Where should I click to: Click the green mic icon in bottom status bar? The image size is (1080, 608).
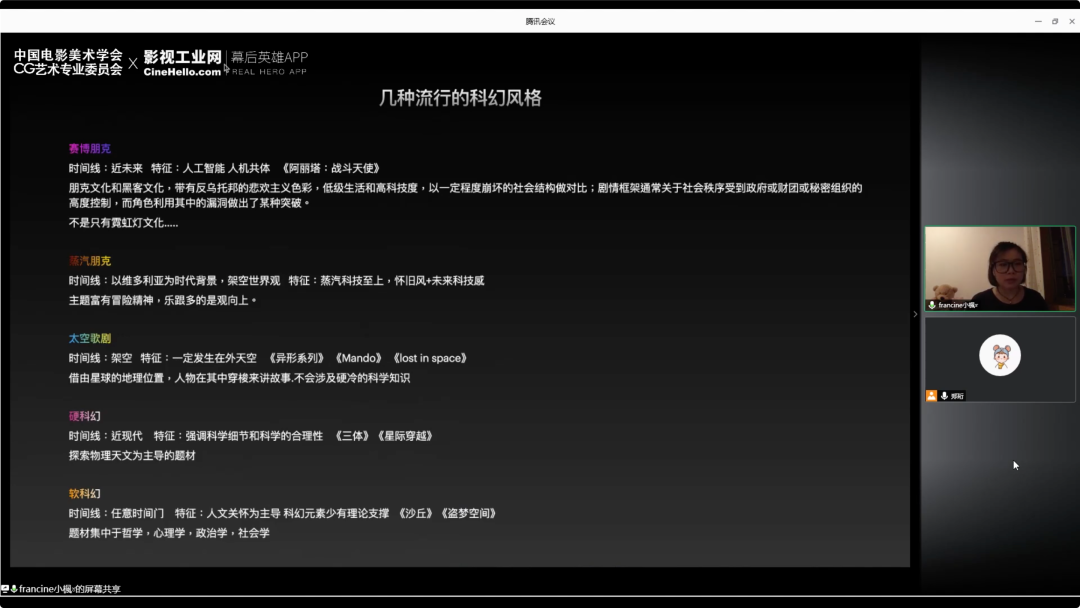click(x=14, y=589)
